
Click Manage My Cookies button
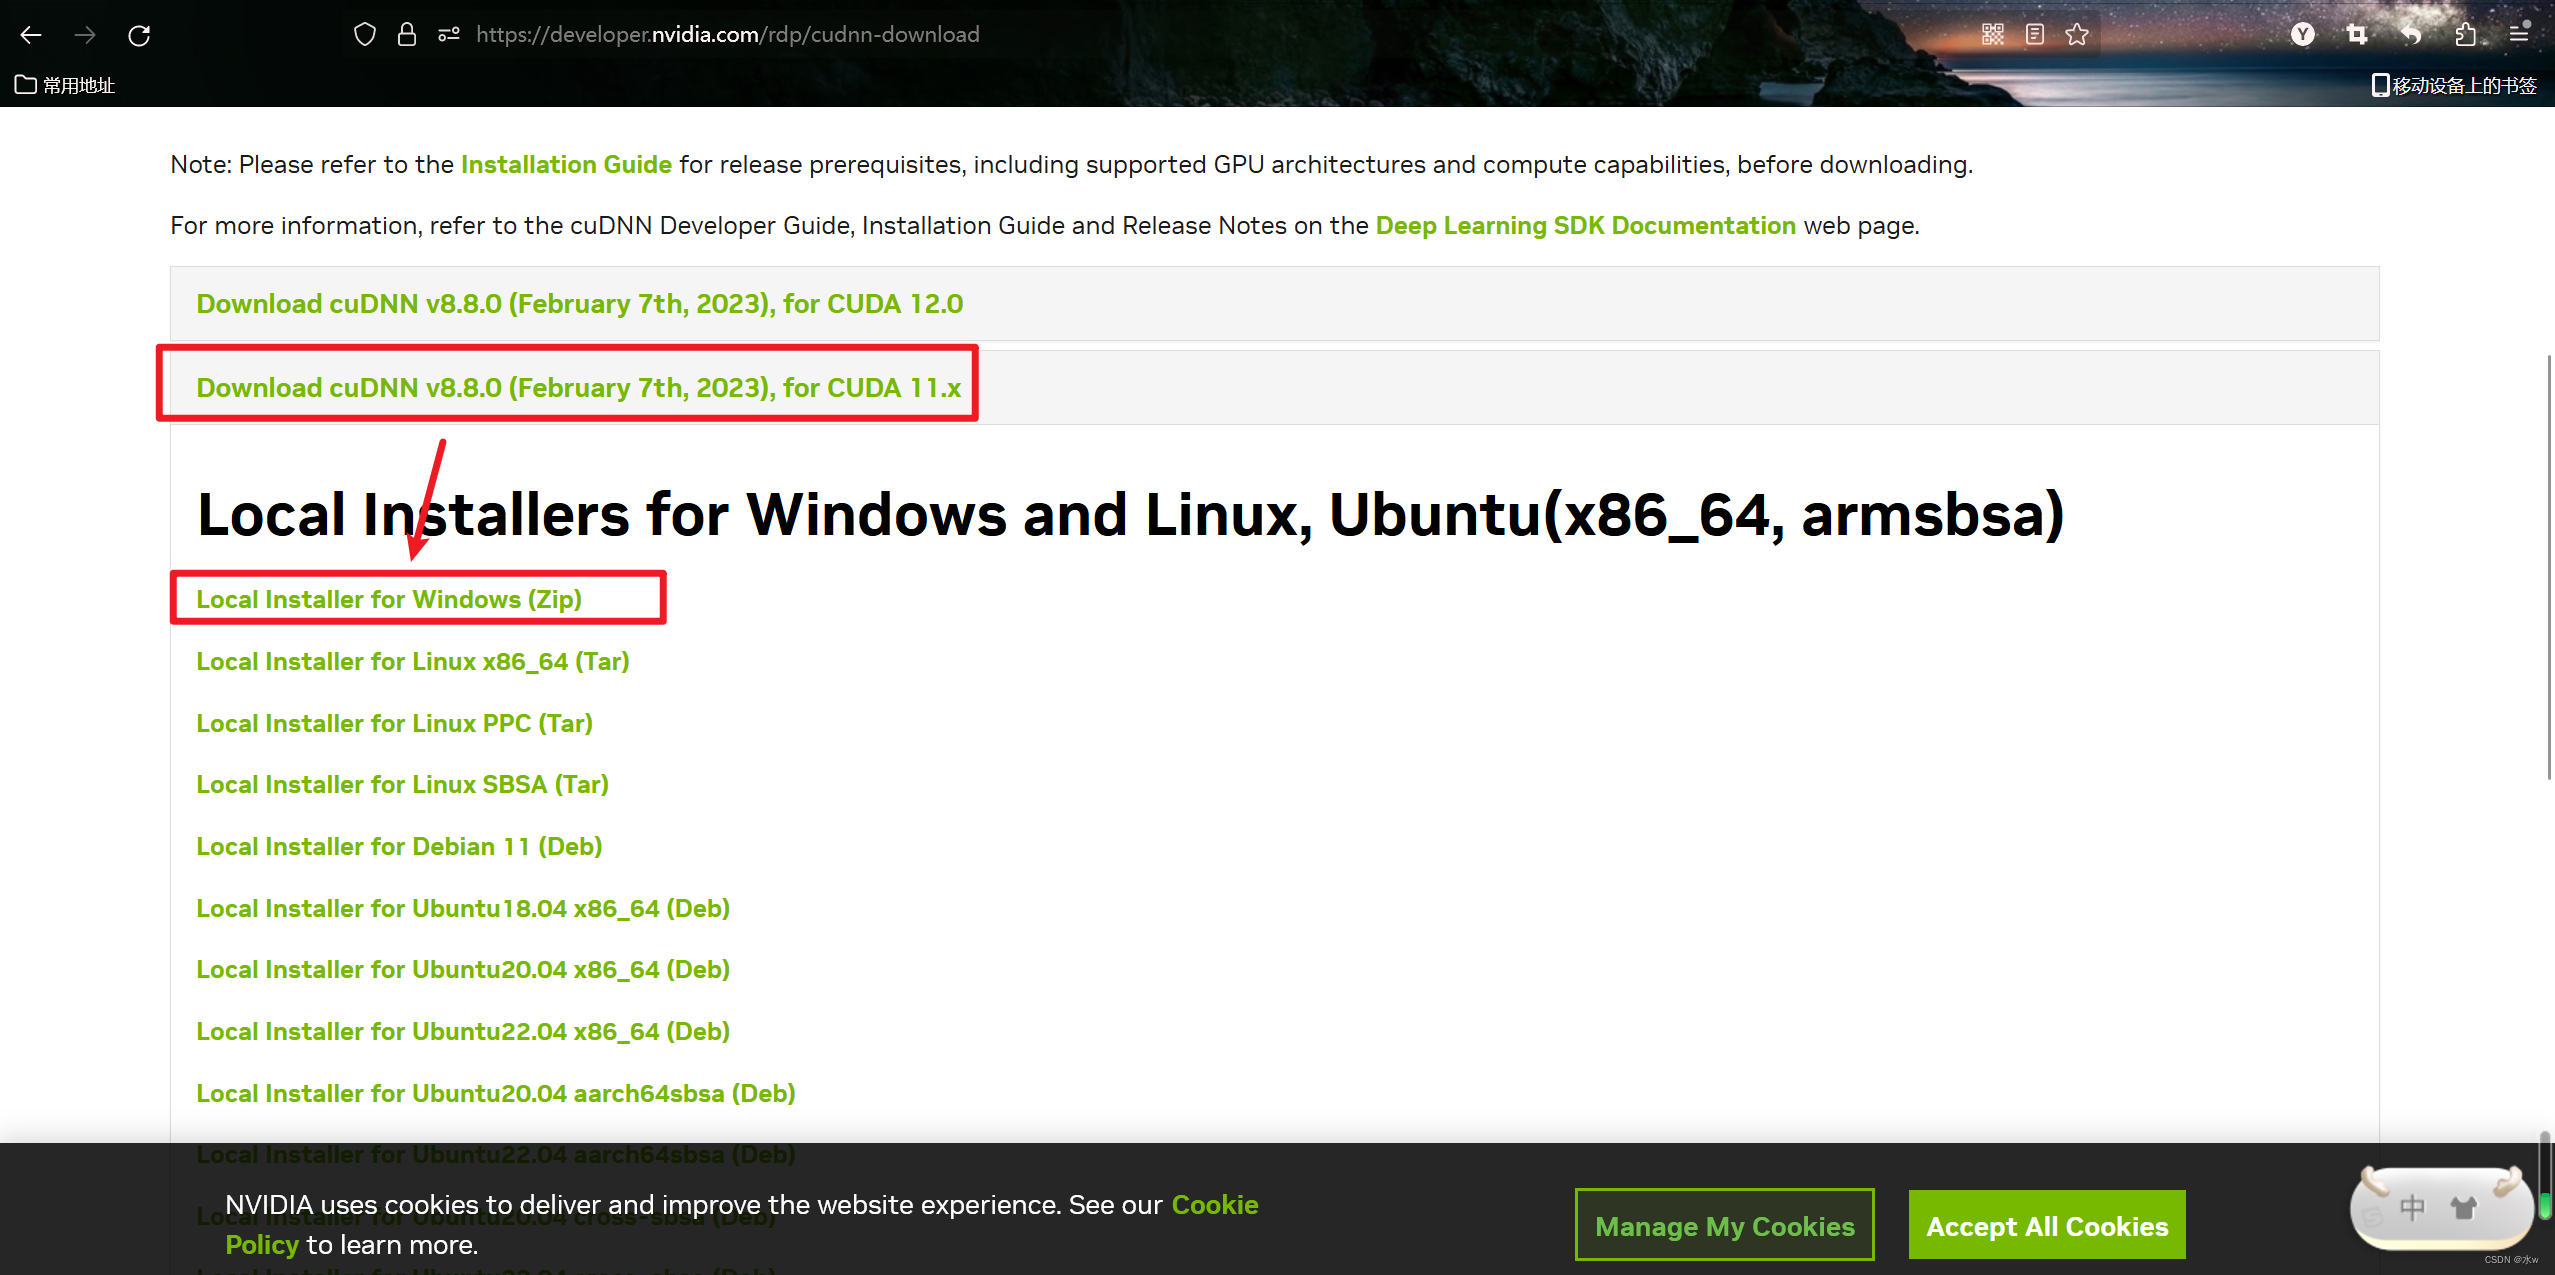tap(1724, 1225)
